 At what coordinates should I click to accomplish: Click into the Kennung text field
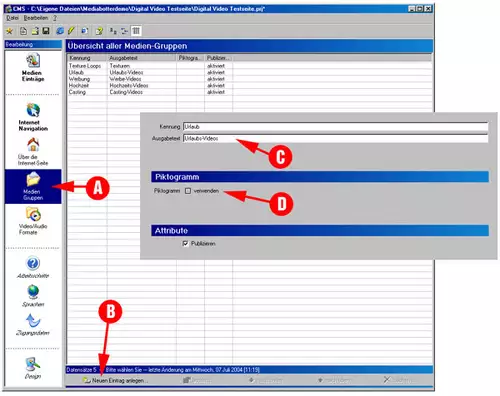pos(336,127)
